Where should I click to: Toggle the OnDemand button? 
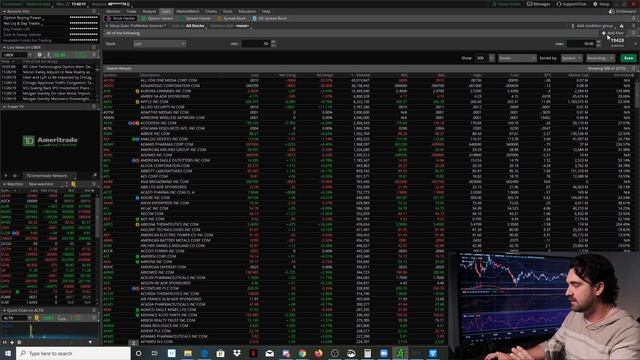623,11
